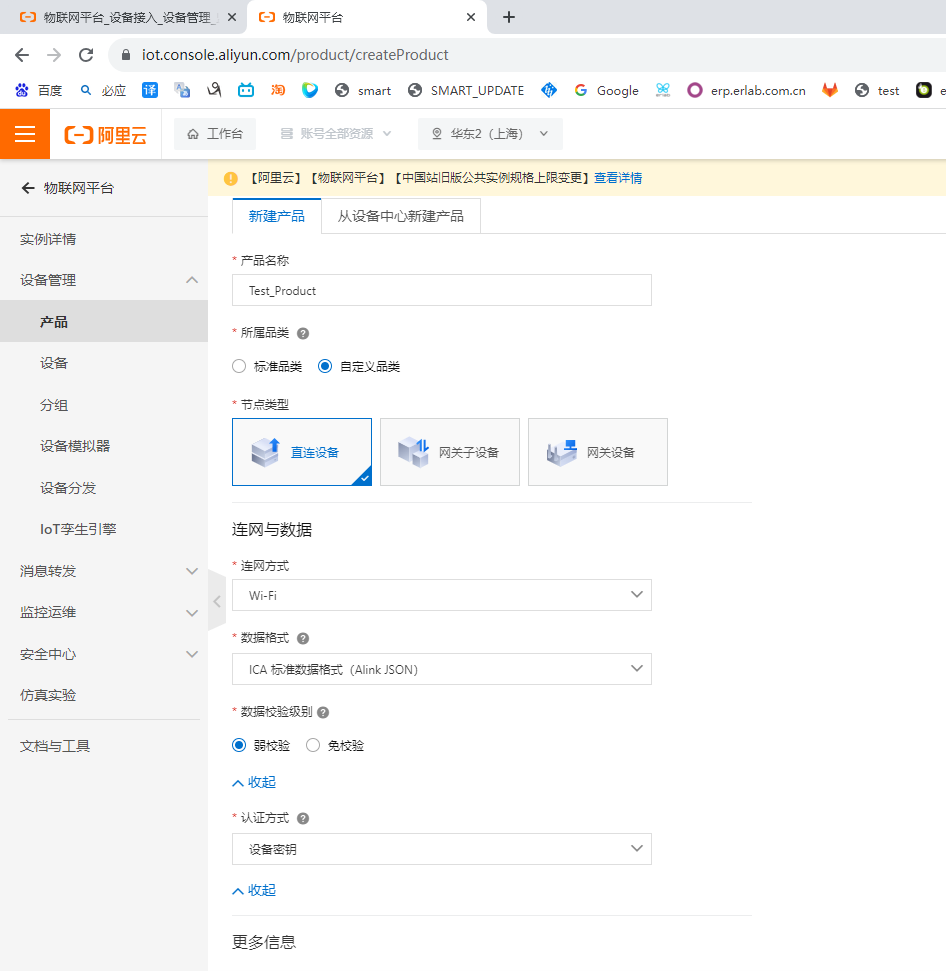Open the Google bookmark
This screenshot has width=946, height=971.
point(607,90)
